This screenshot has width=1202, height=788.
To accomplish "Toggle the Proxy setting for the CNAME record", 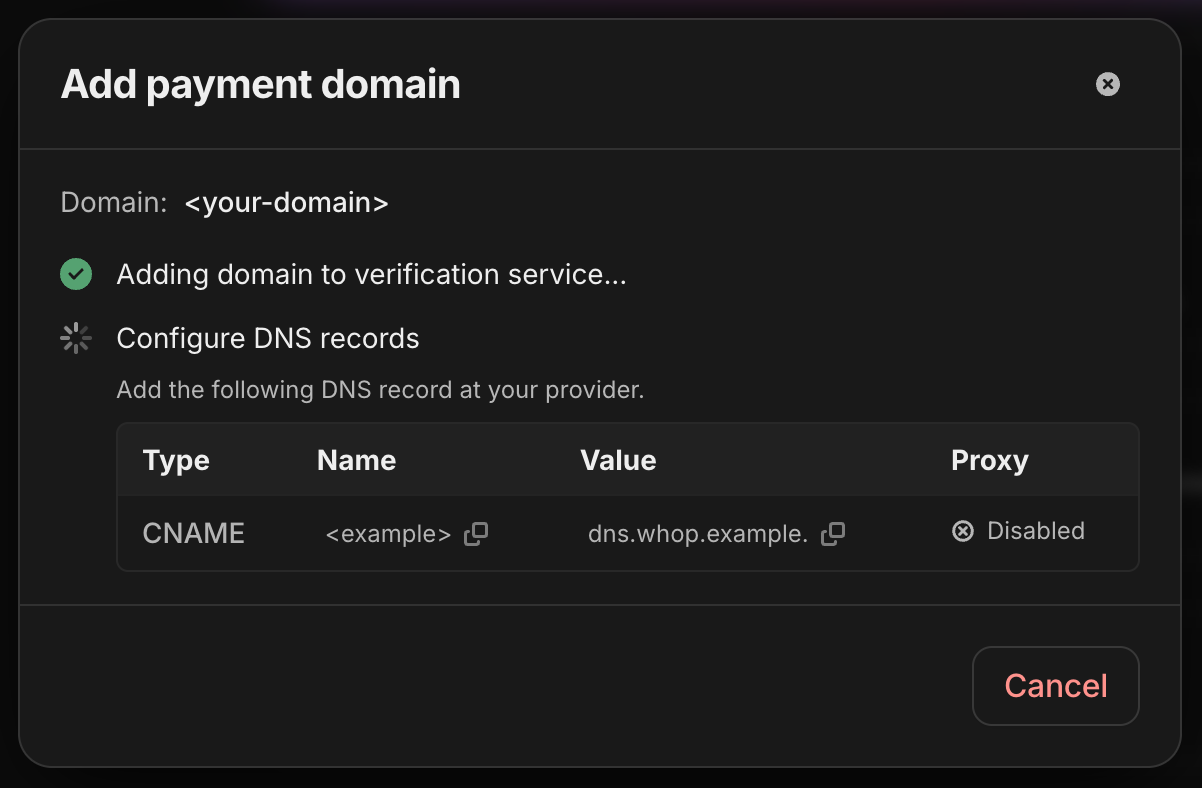I will point(1018,531).
